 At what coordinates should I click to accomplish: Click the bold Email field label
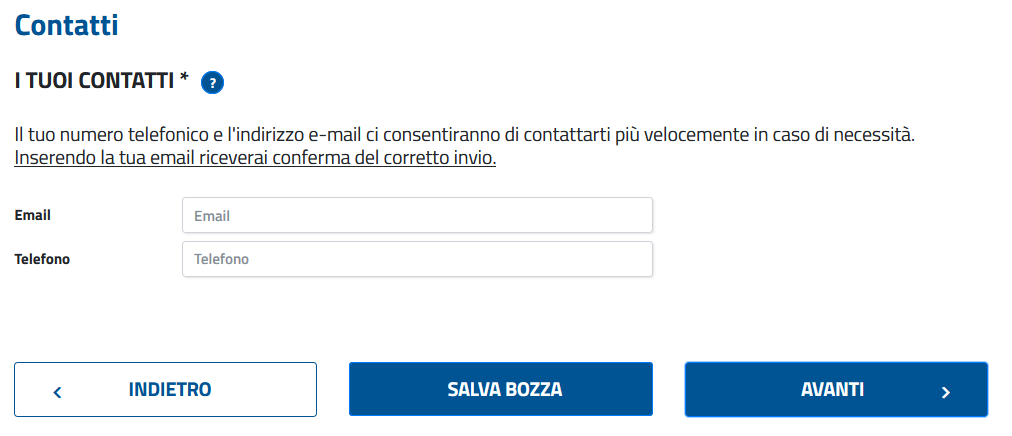click(32, 215)
